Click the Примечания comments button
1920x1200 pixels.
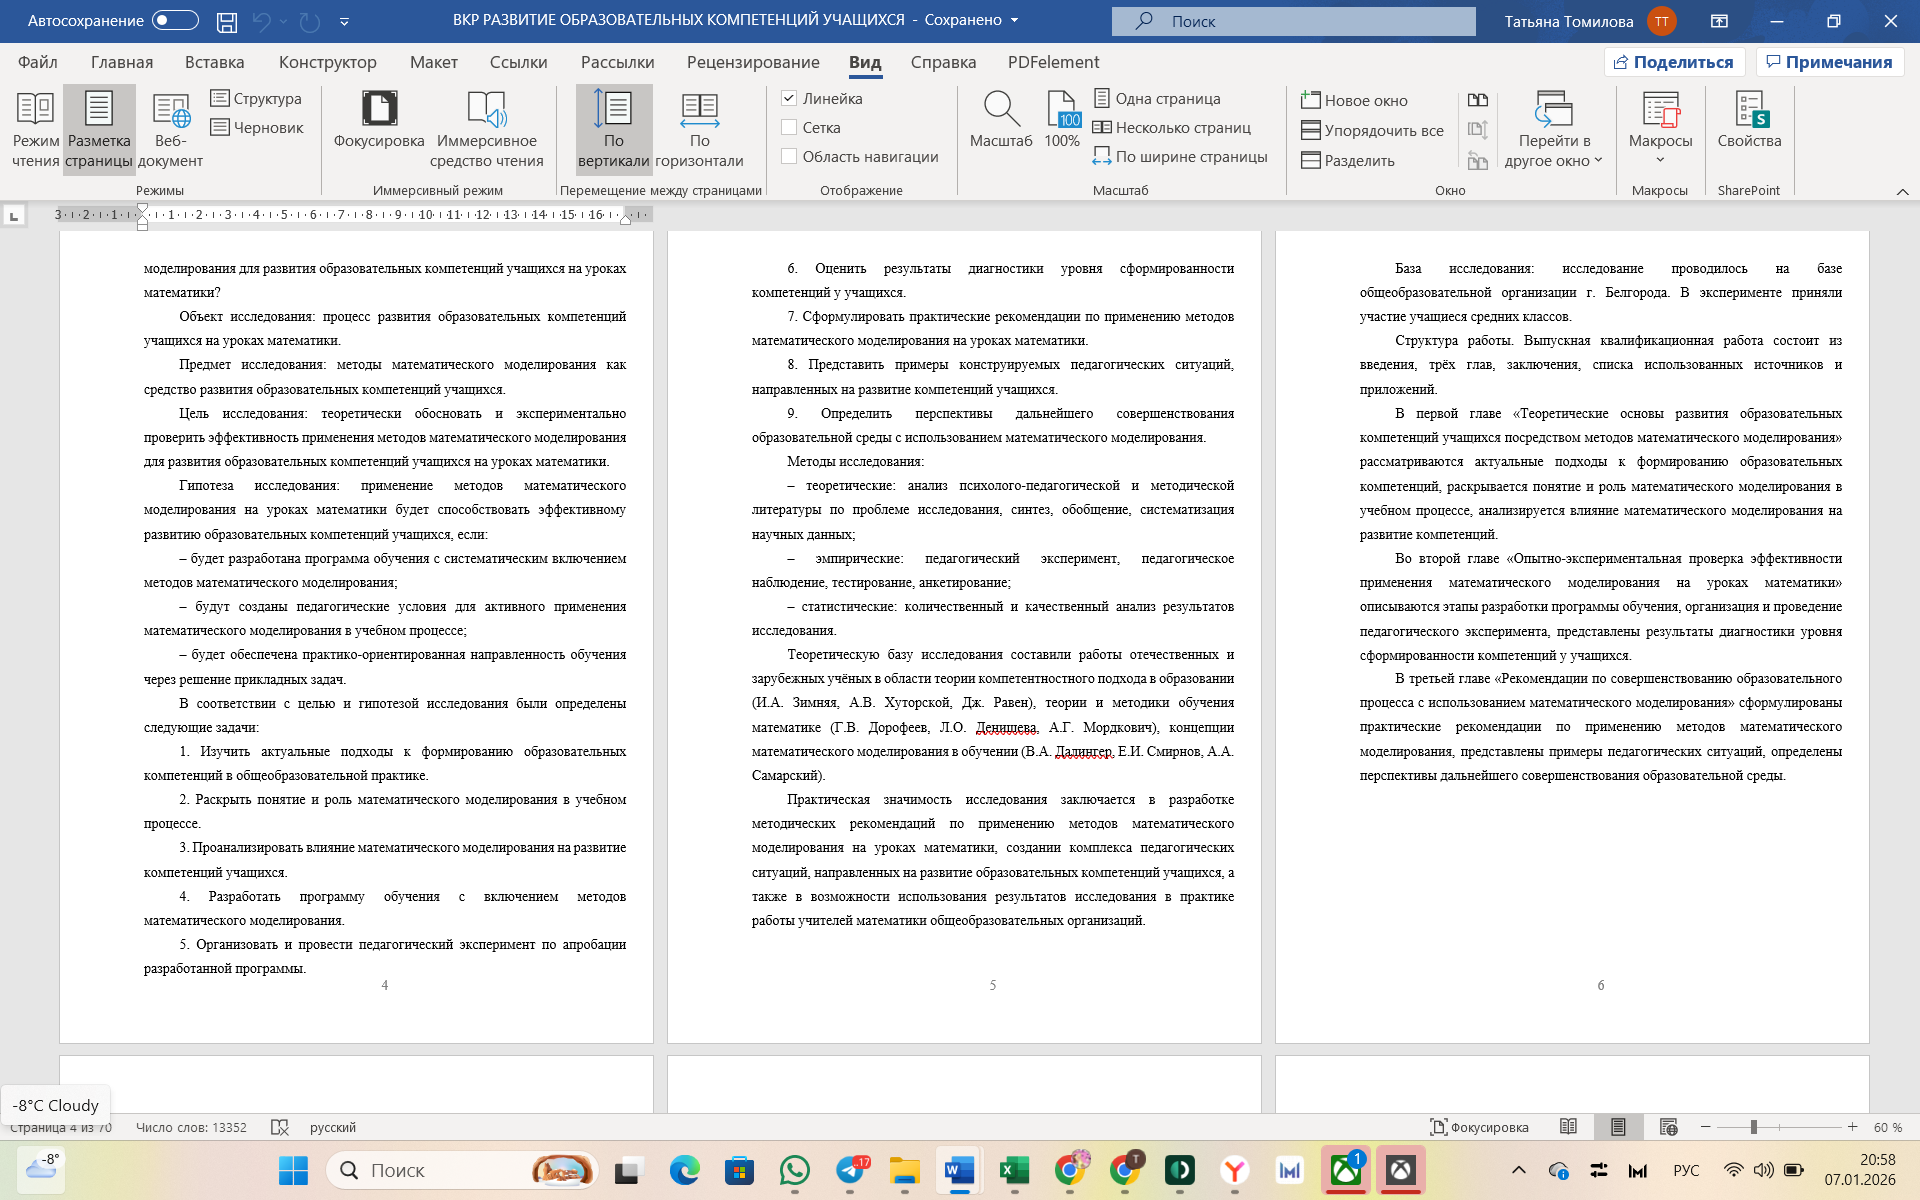(1829, 62)
